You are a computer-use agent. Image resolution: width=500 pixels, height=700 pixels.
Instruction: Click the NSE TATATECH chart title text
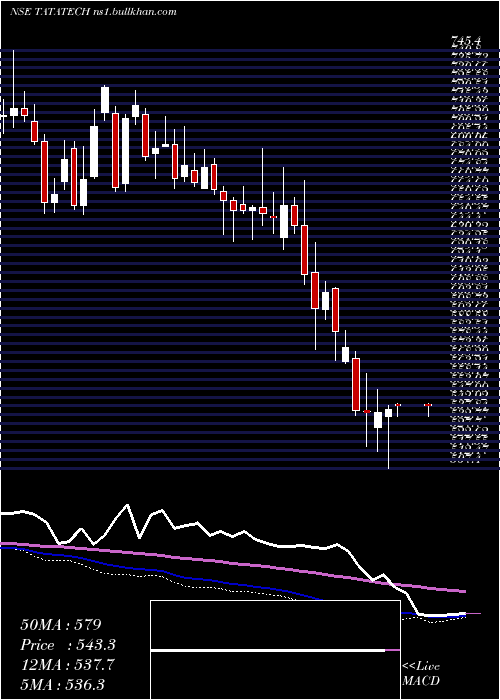click(x=93, y=12)
